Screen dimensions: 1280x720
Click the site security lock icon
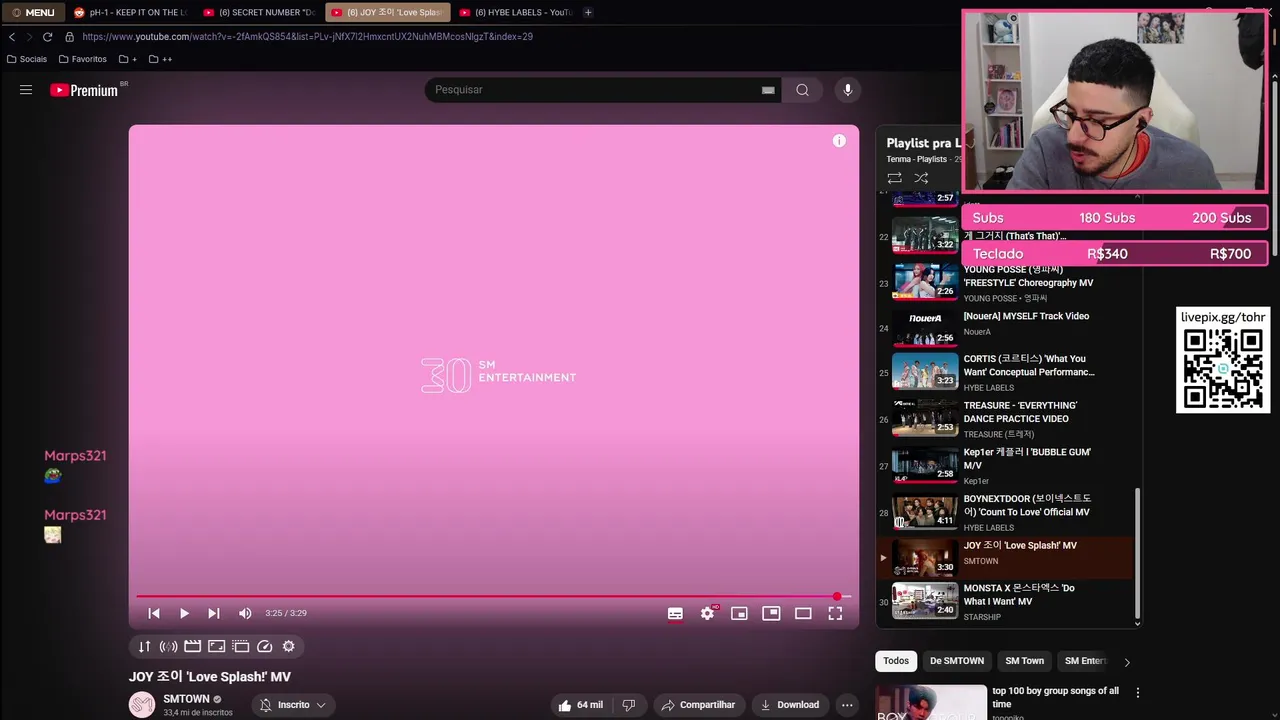[69, 37]
